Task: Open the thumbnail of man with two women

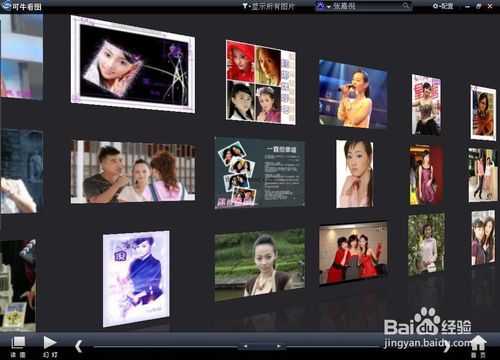Action: pos(133,172)
